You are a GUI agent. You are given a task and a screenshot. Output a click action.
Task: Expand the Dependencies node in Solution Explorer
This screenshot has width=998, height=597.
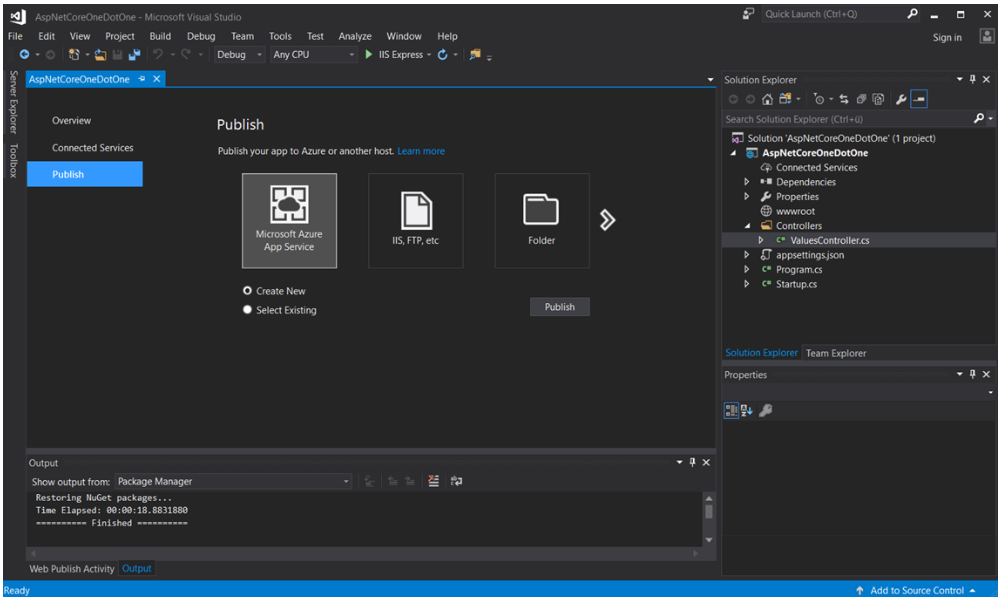[747, 182]
